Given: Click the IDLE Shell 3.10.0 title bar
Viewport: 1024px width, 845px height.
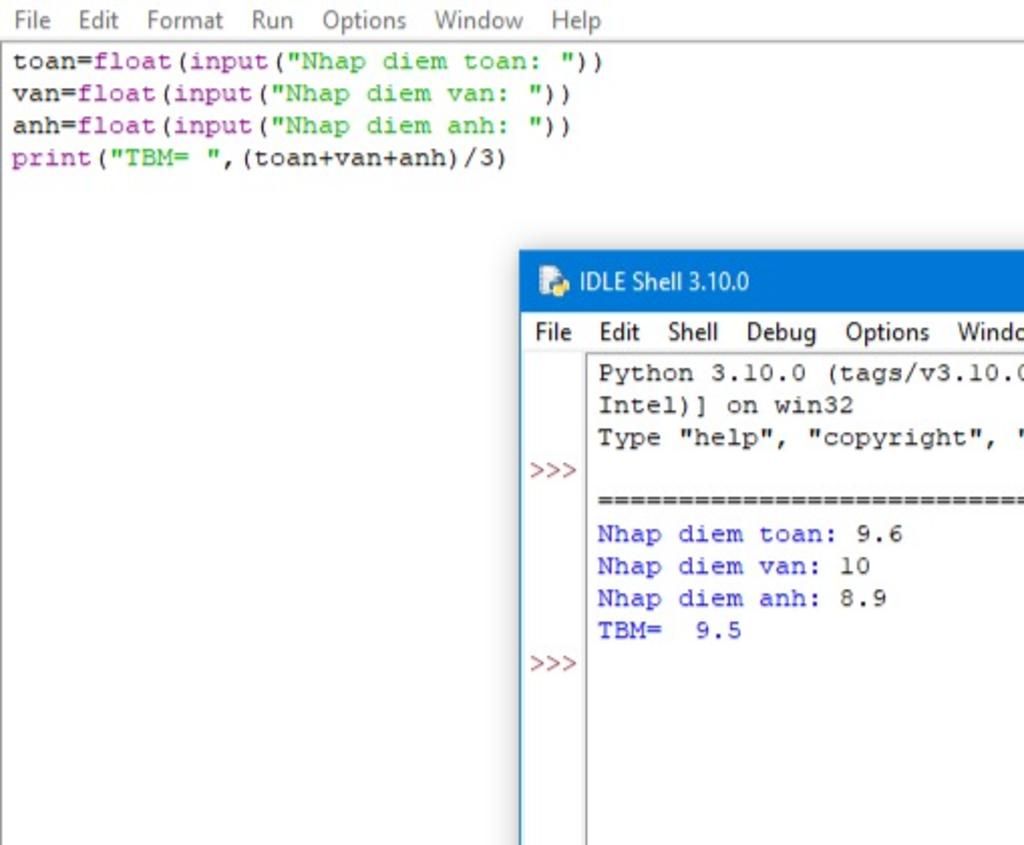Looking at the screenshot, I should [772, 281].
